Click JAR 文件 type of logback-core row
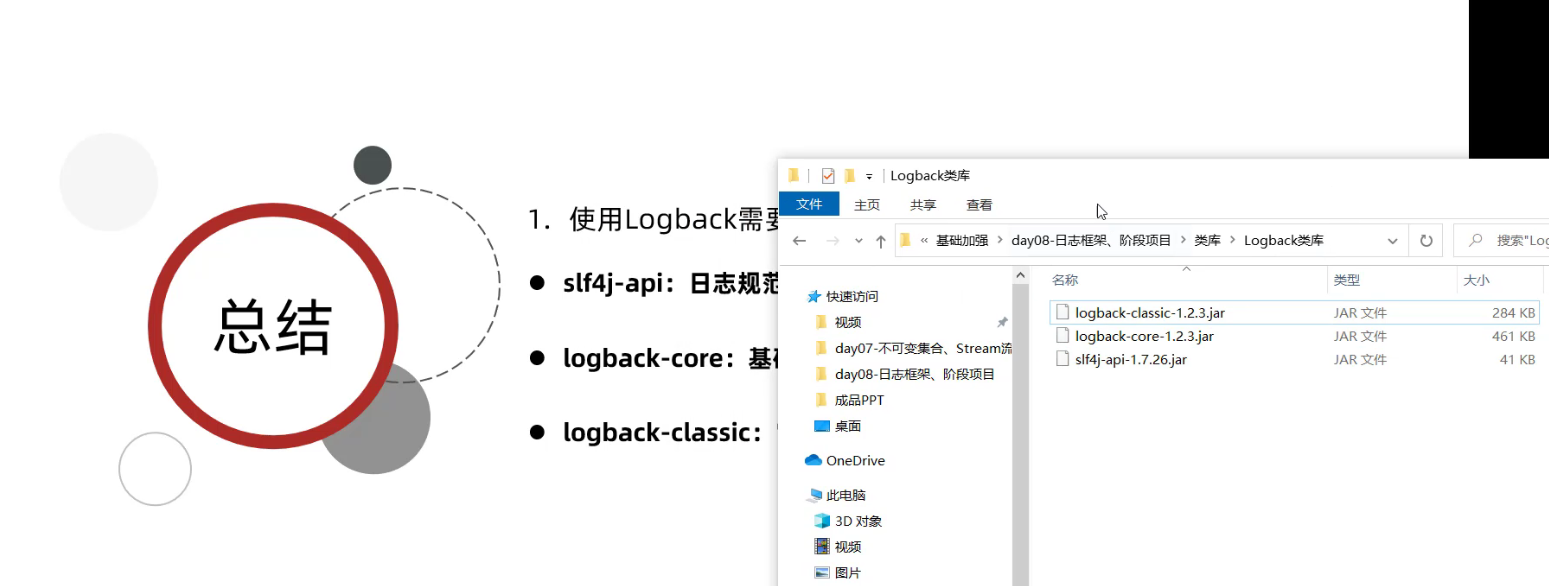Image resolution: width=1549 pixels, height=586 pixels. [1360, 336]
